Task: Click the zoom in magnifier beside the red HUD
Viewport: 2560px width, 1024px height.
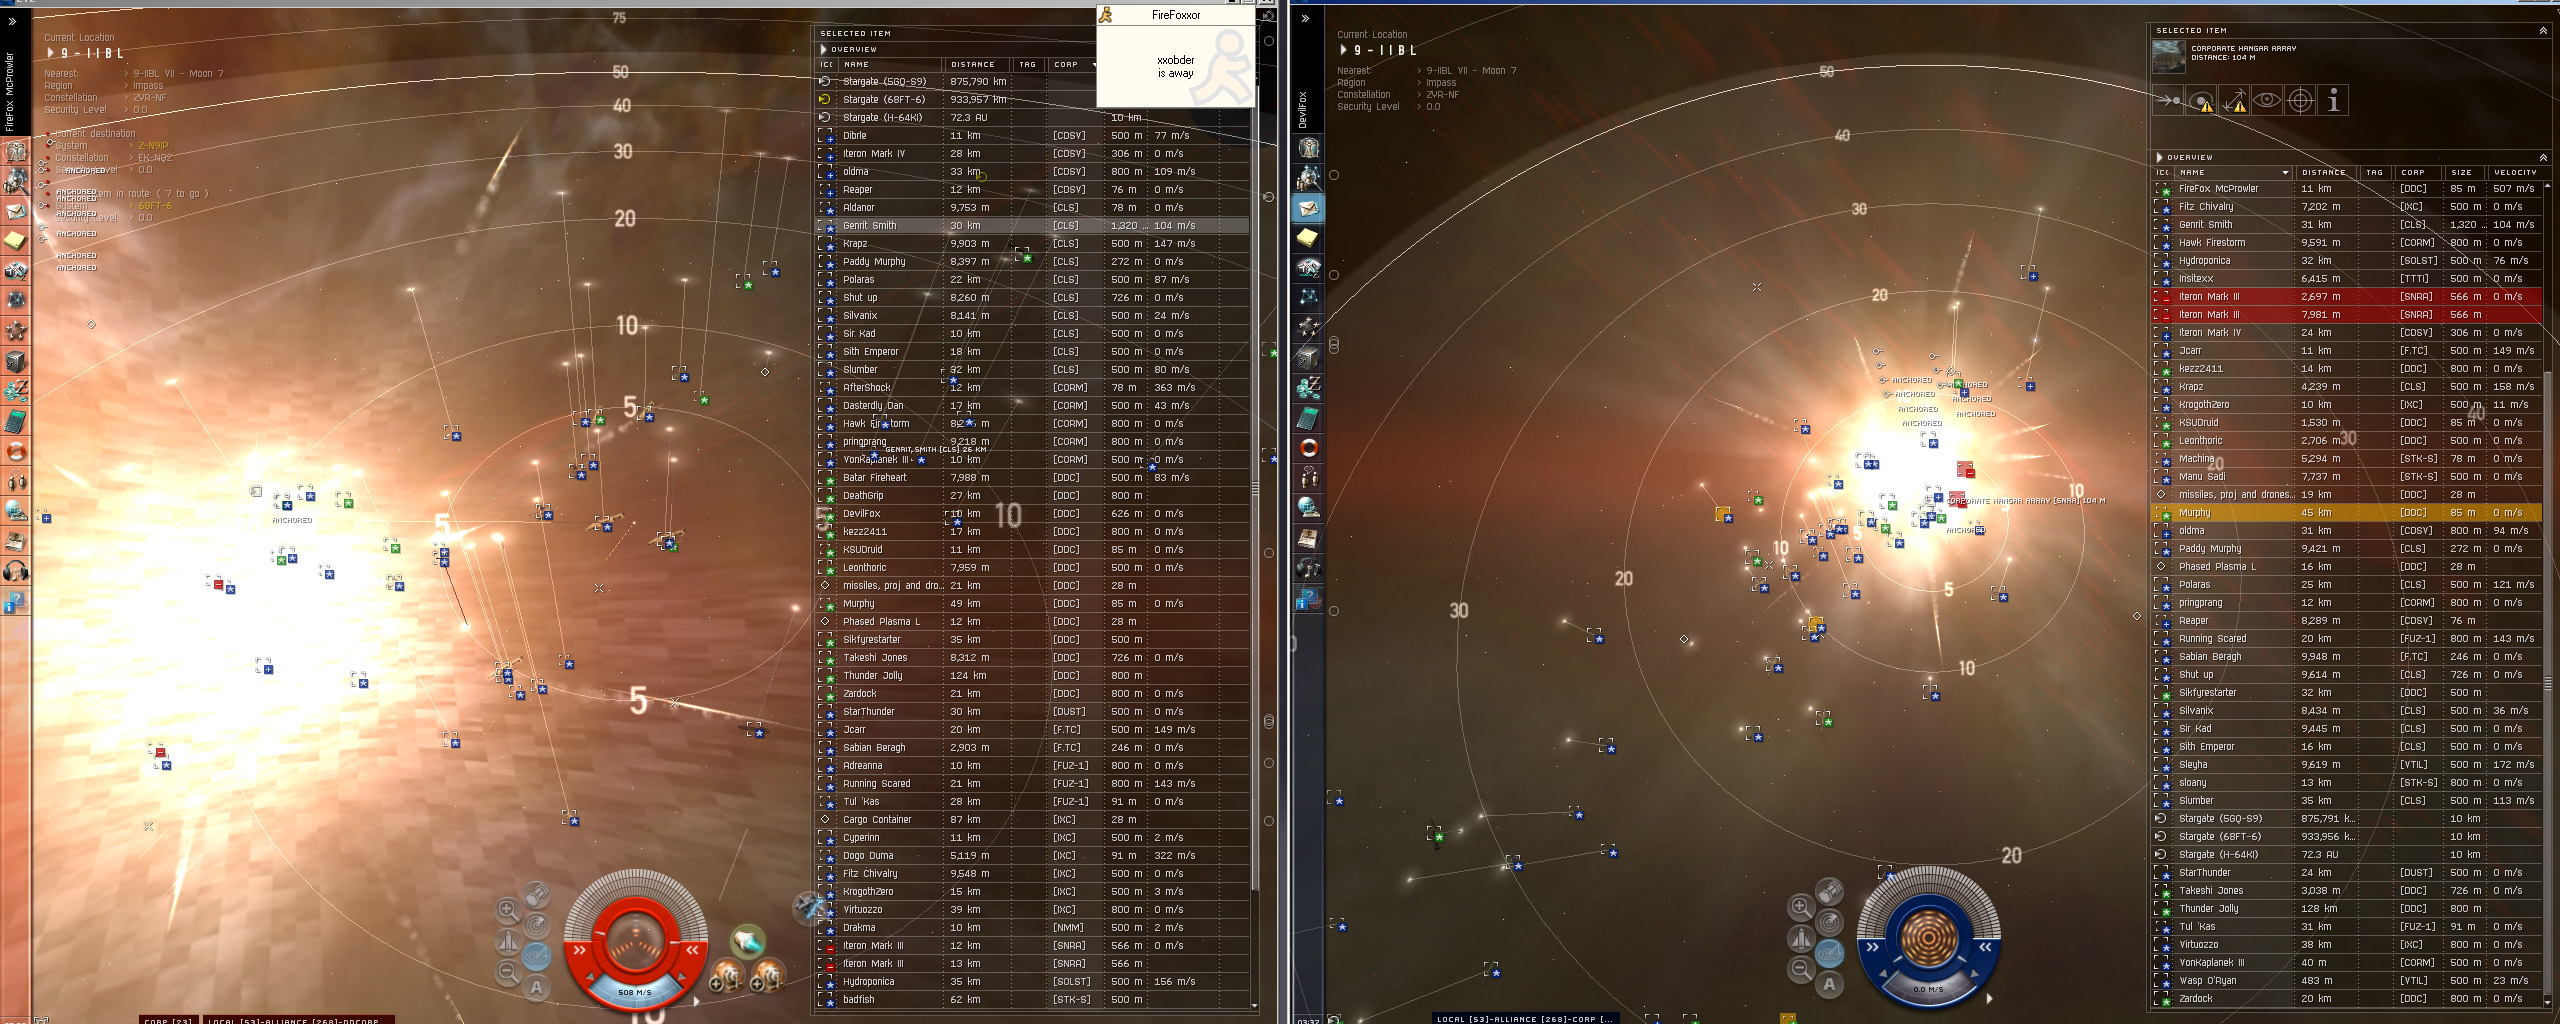Action: click(x=508, y=910)
